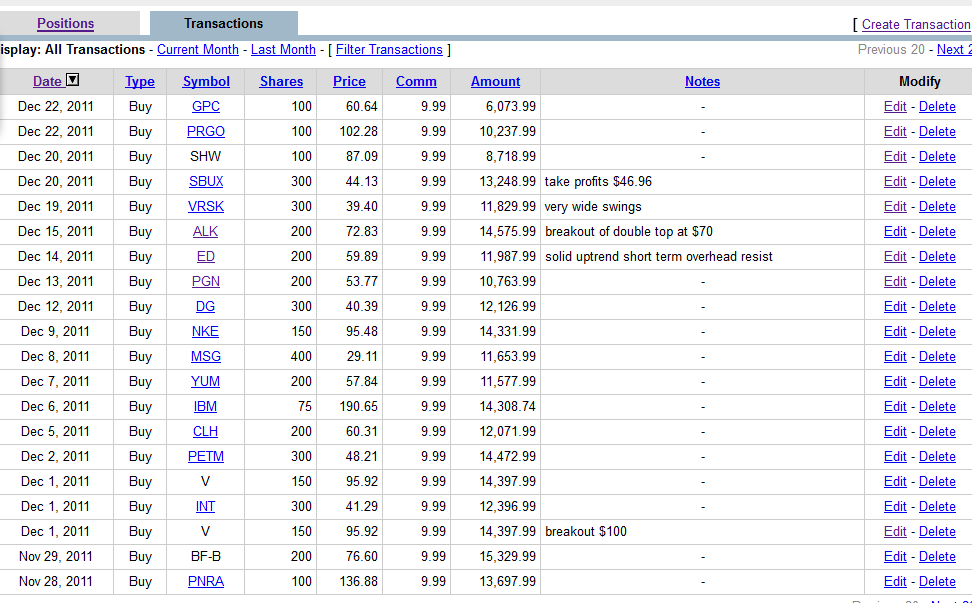Open IBM symbol link
972x603 pixels.
click(205, 407)
